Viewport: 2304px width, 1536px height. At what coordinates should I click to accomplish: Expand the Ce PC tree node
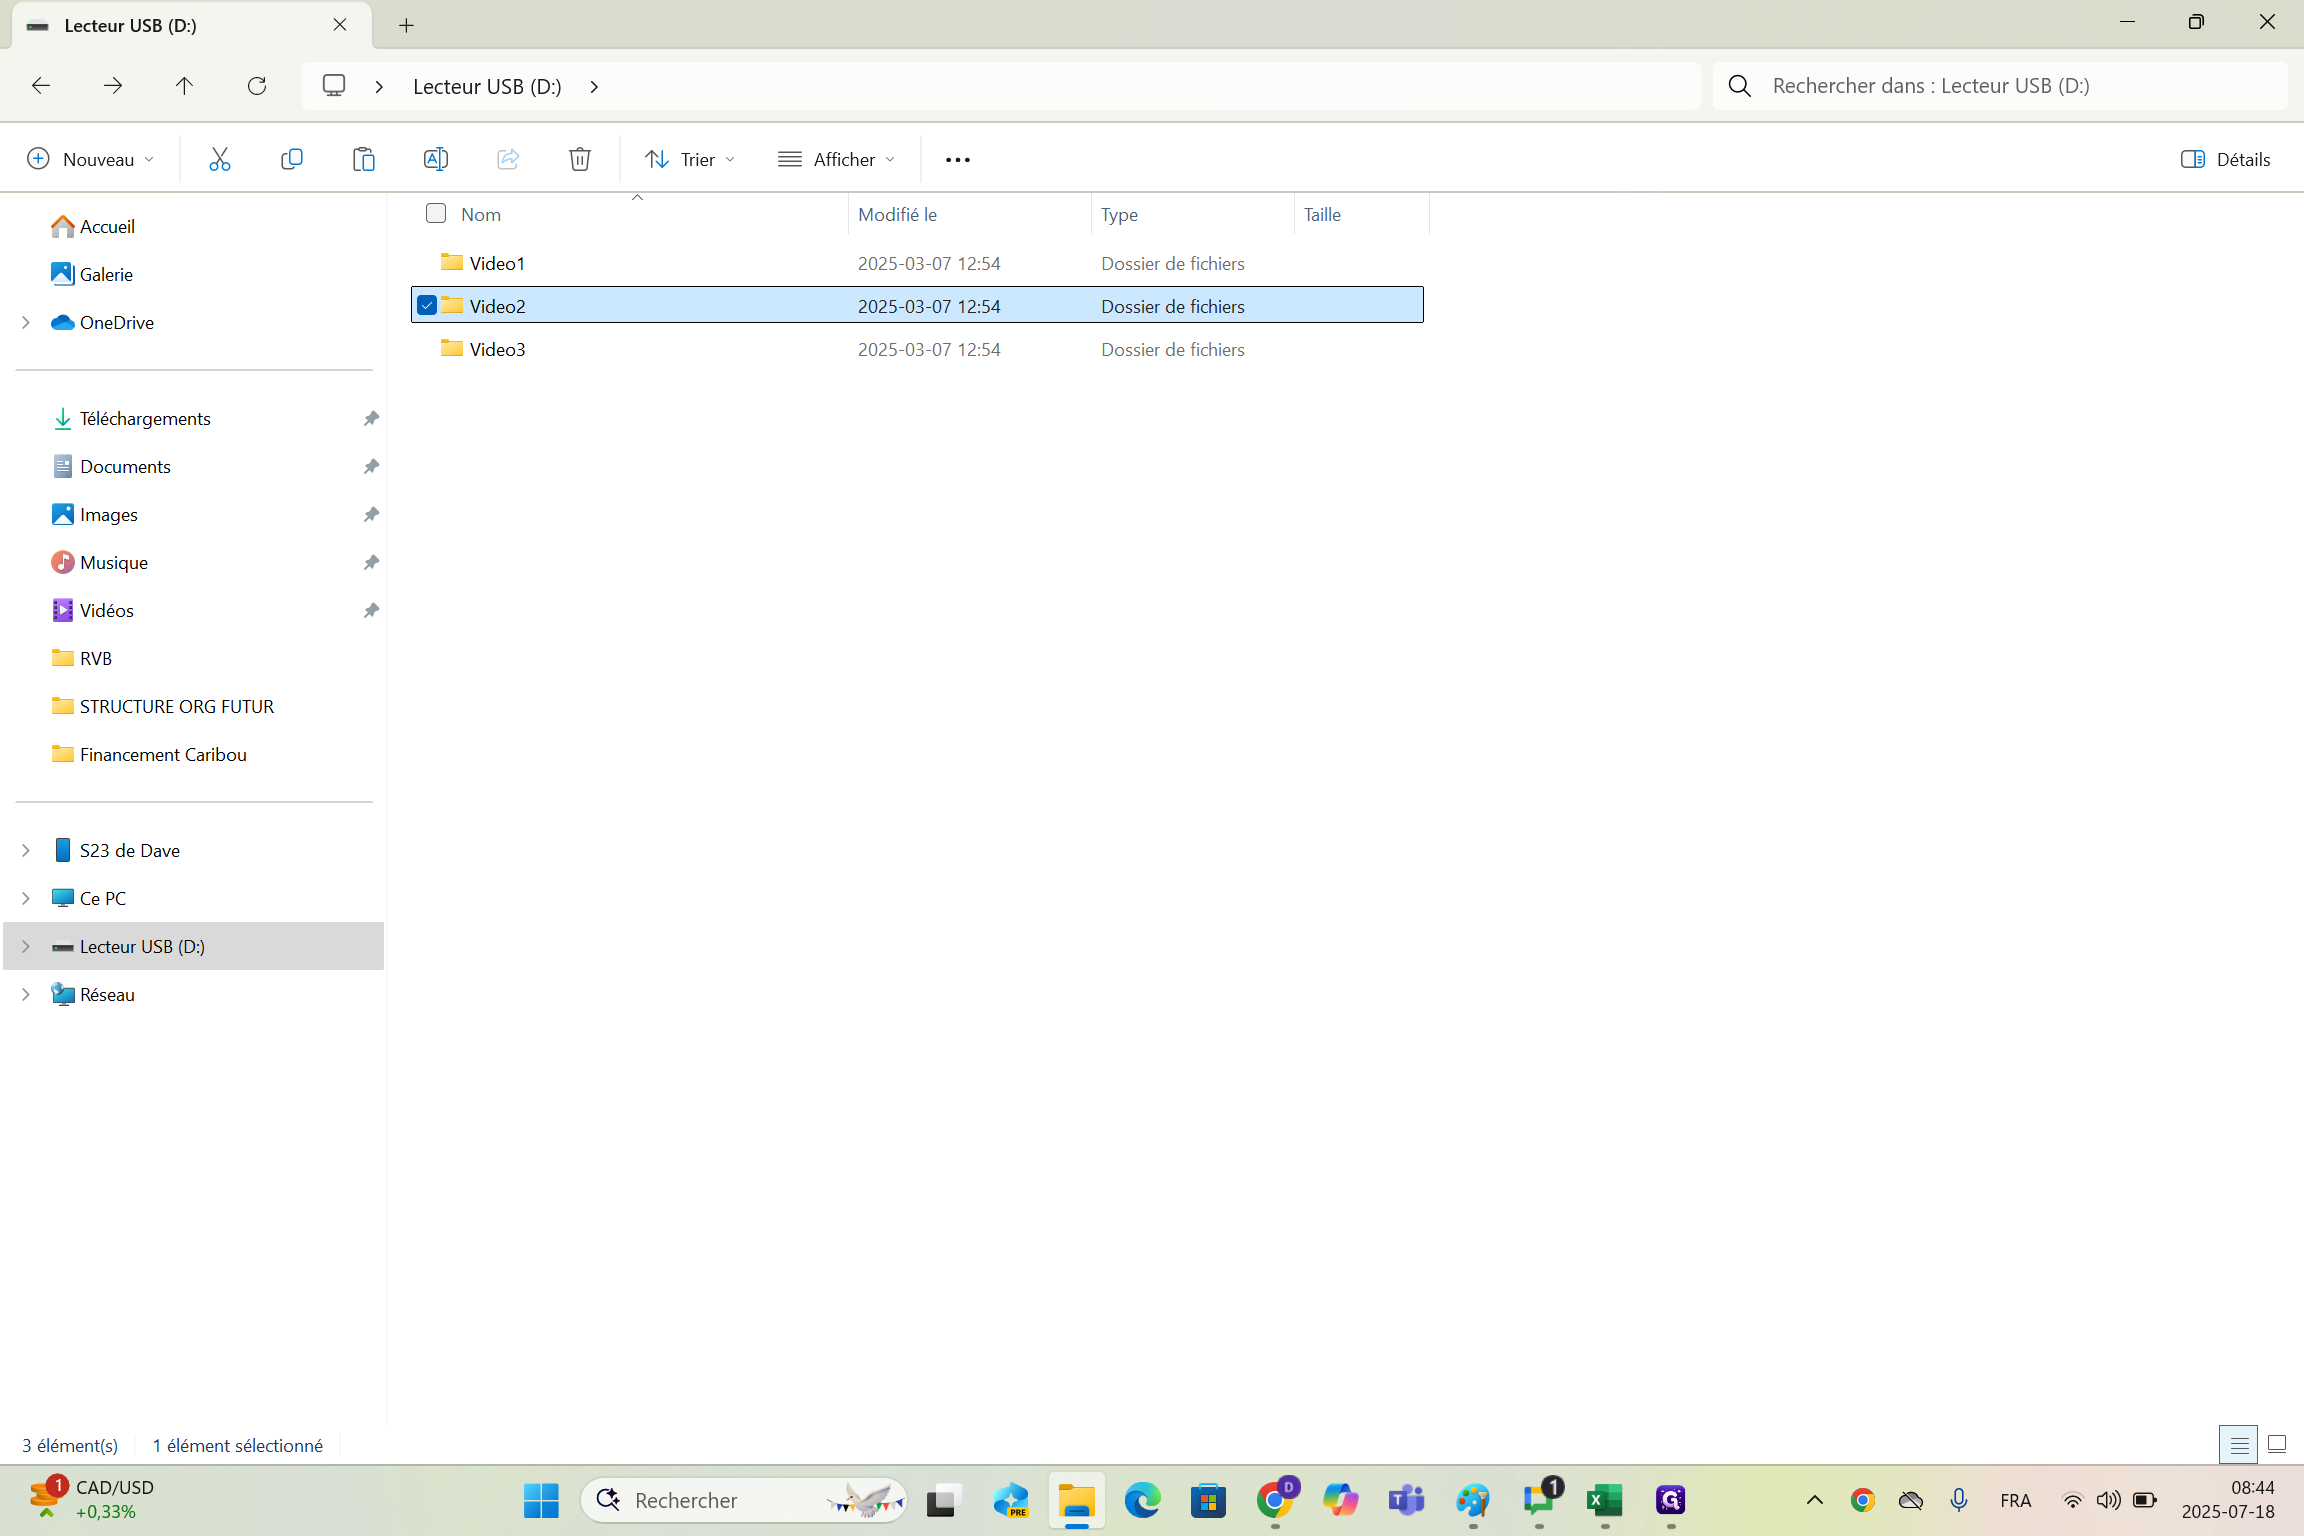[26, 899]
